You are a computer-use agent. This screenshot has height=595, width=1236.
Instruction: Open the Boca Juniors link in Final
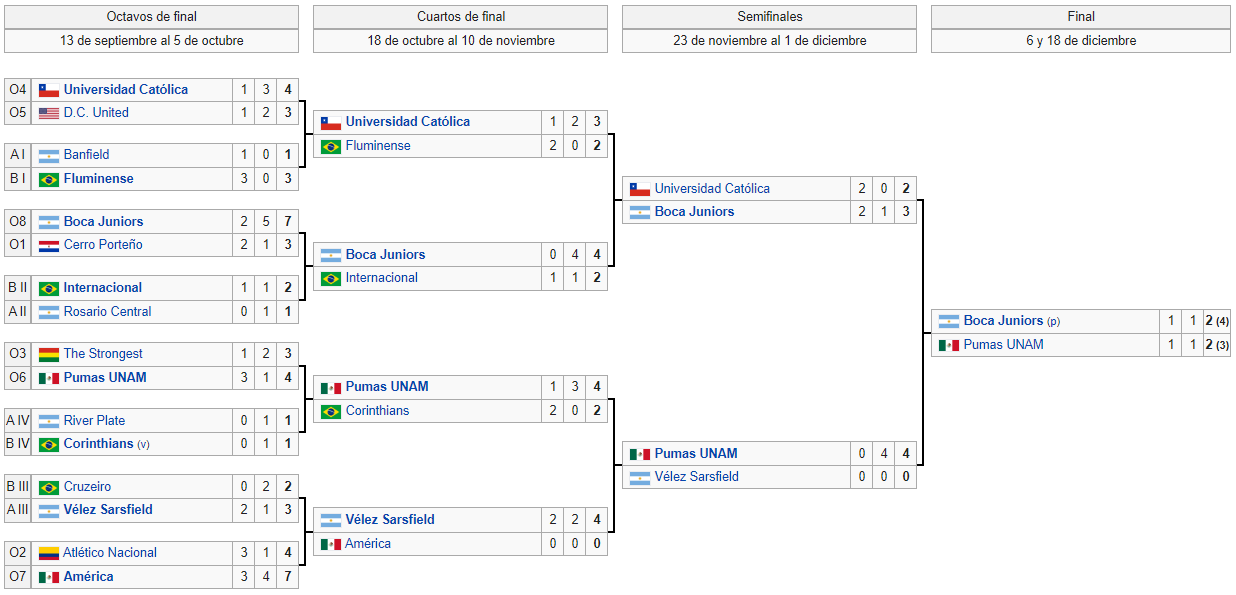[1003, 320]
